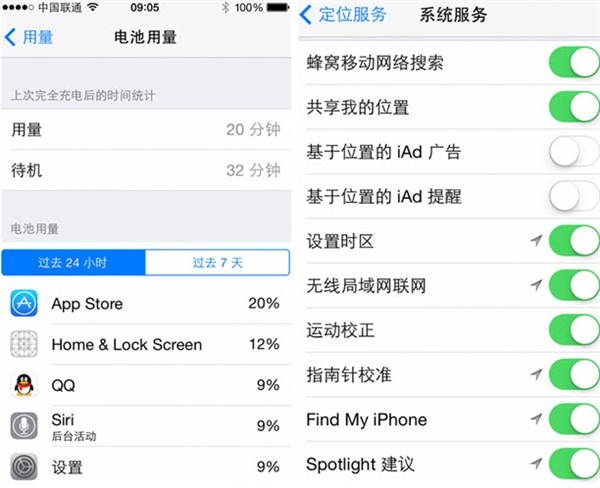Screen dimensions: 600x488
Task: Turn off Find My iPhone toggle
Action: 574,419
